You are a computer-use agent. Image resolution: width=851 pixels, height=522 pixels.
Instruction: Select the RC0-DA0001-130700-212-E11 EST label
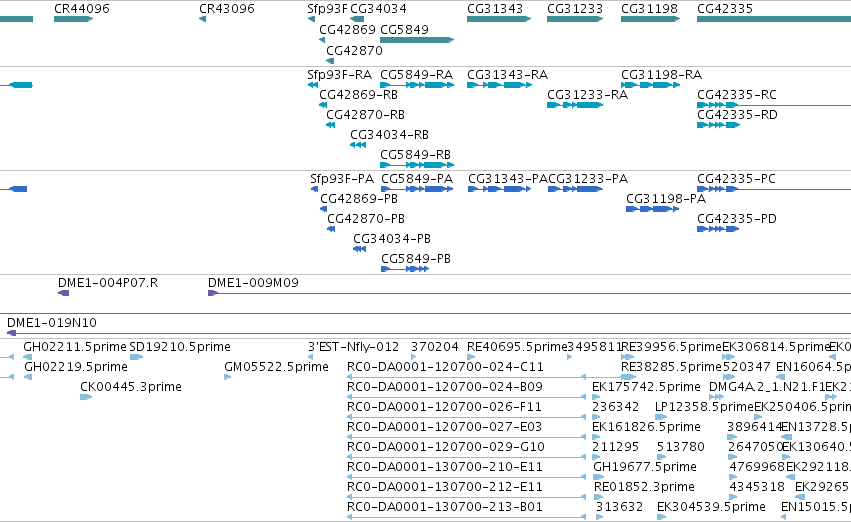pyautogui.click(x=444, y=487)
